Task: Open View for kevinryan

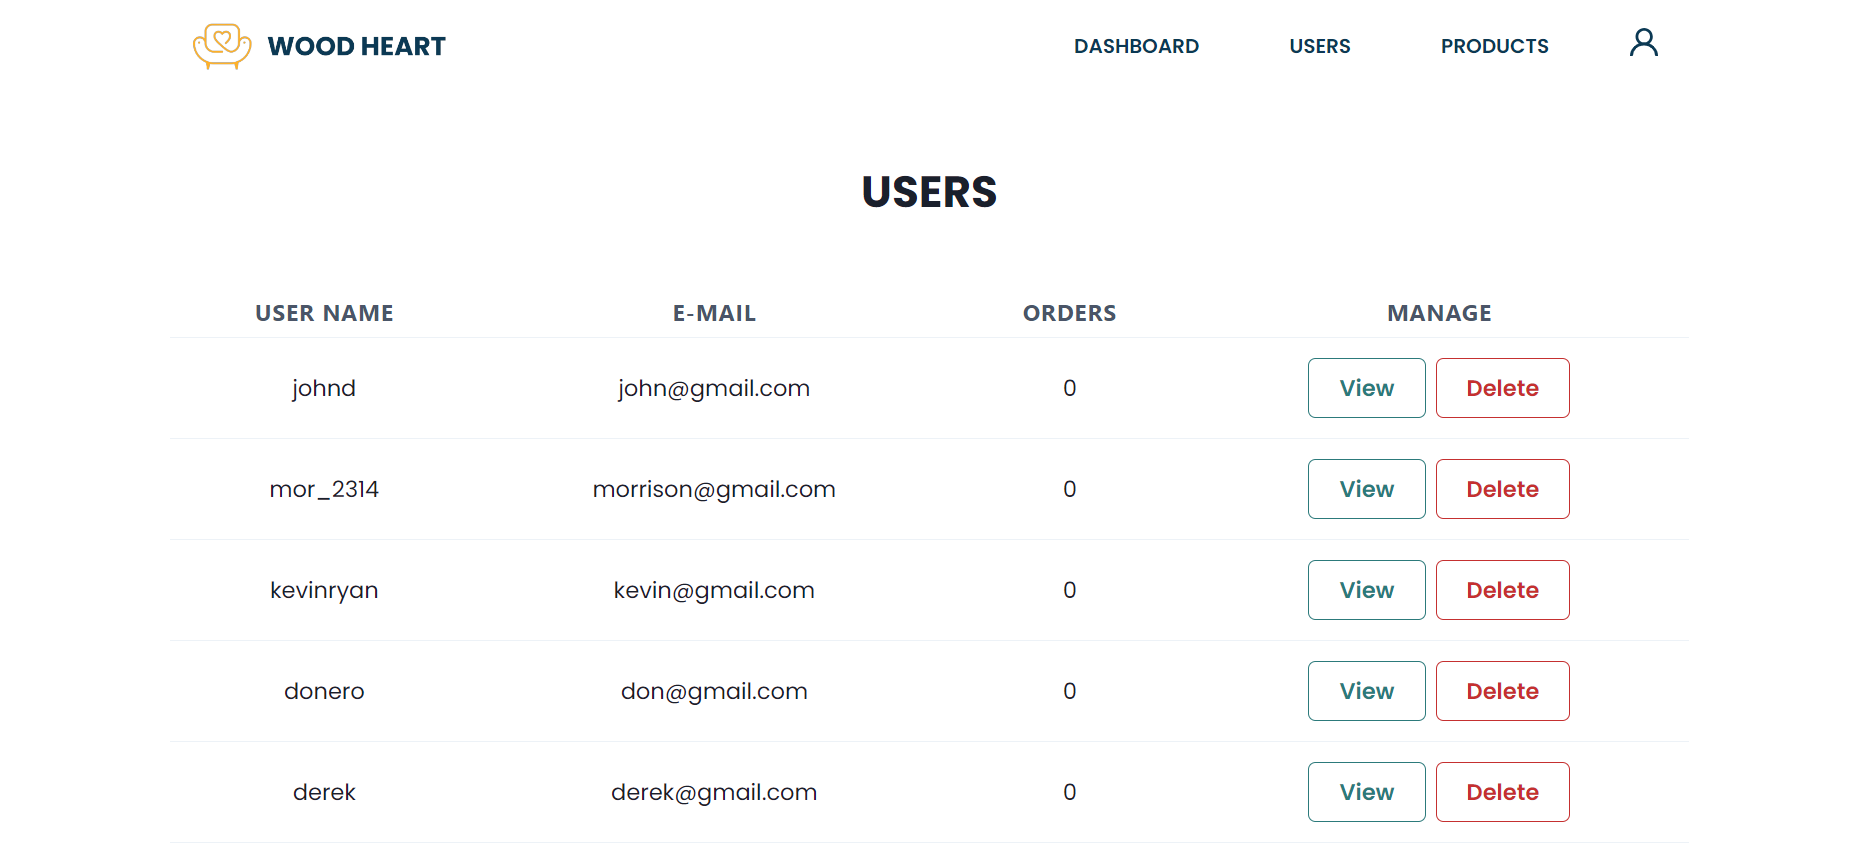Action: tap(1366, 590)
